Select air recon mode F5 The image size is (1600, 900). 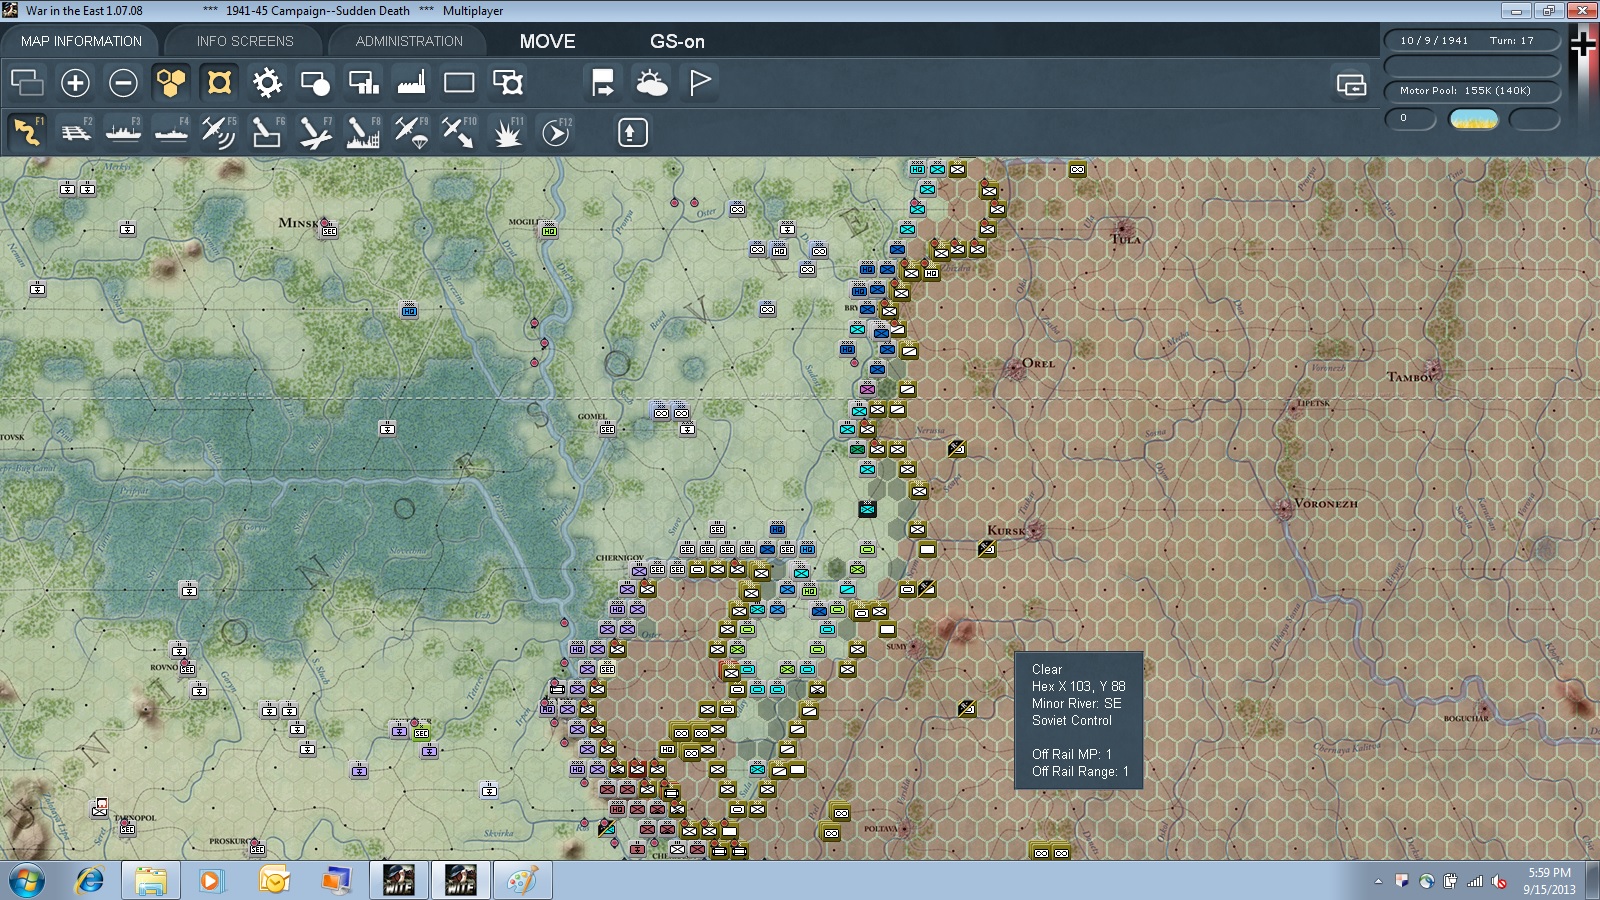click(x=219, y=132)
